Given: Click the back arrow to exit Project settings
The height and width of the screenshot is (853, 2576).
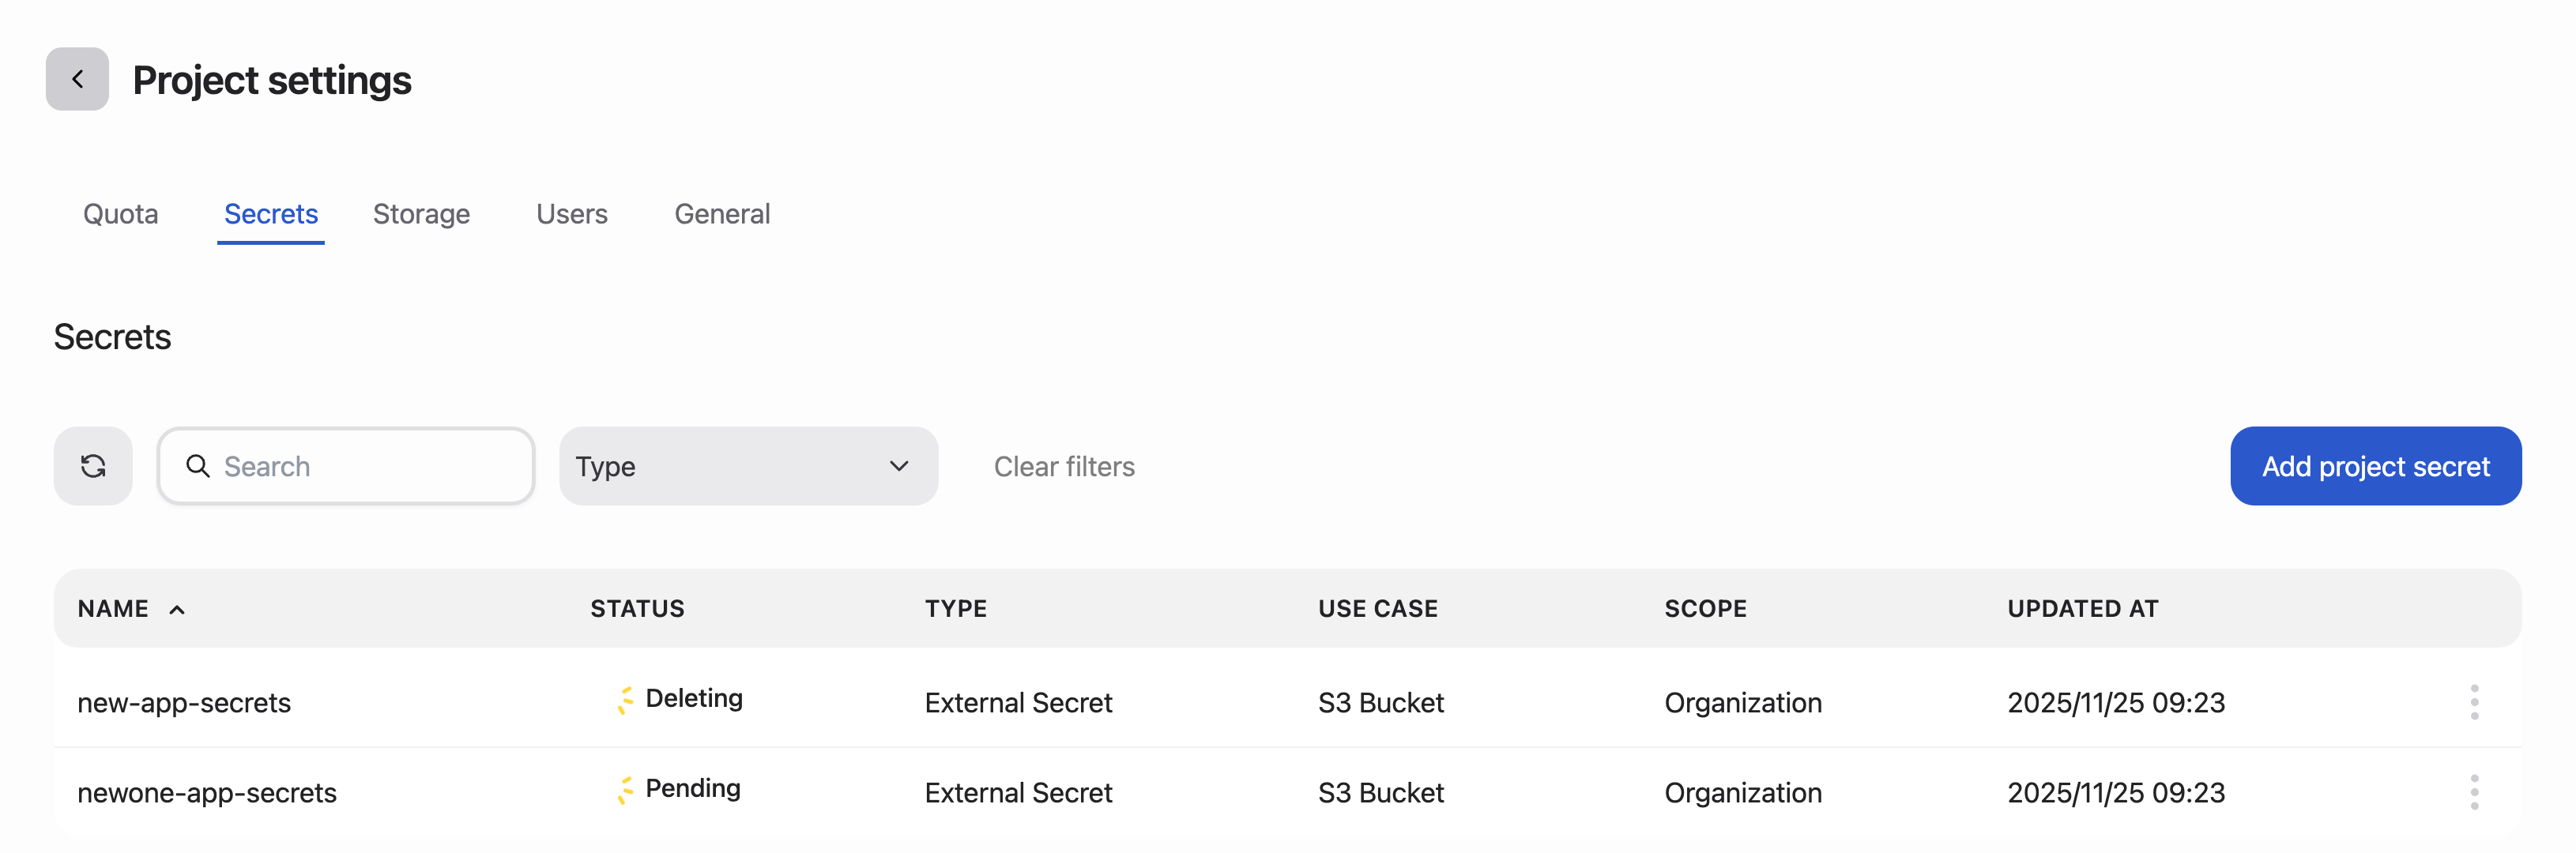Looking at the screenshot, I should tap(77, 79).
